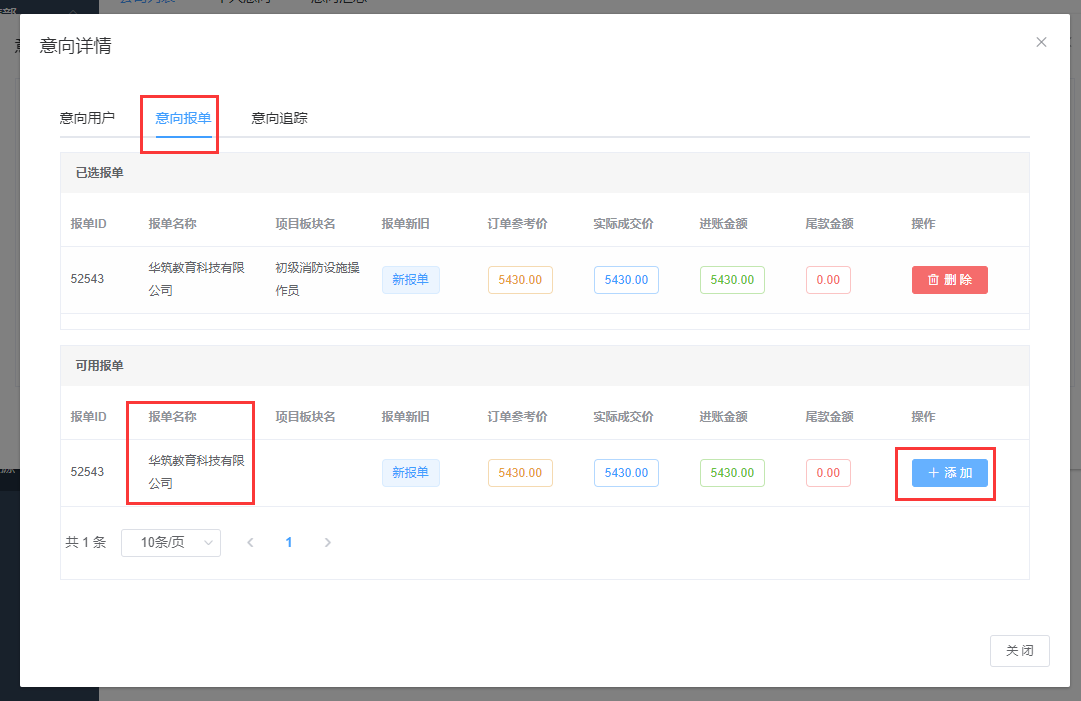Click 华筑教育科技有限公司 in 可用报单 row
Image resolution: width=1081 pixels, height=701 pixels.
(x=196, y=472)
